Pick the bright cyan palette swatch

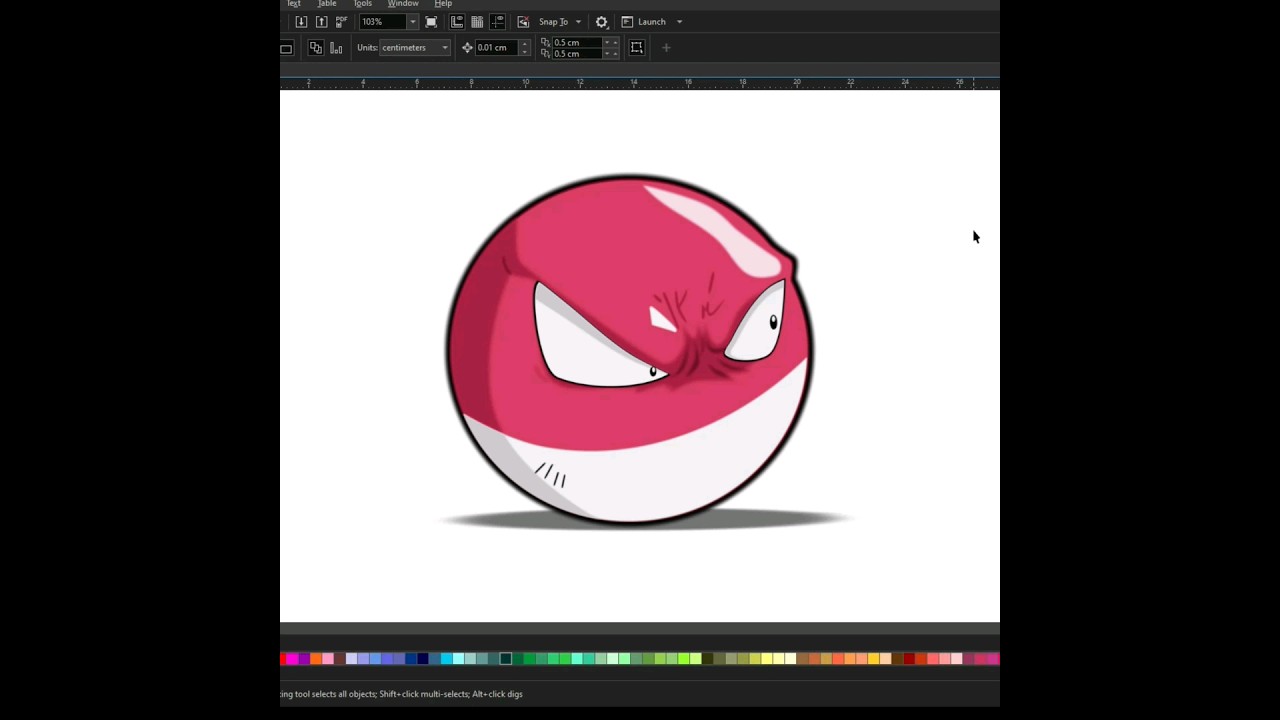coord(446,659)
